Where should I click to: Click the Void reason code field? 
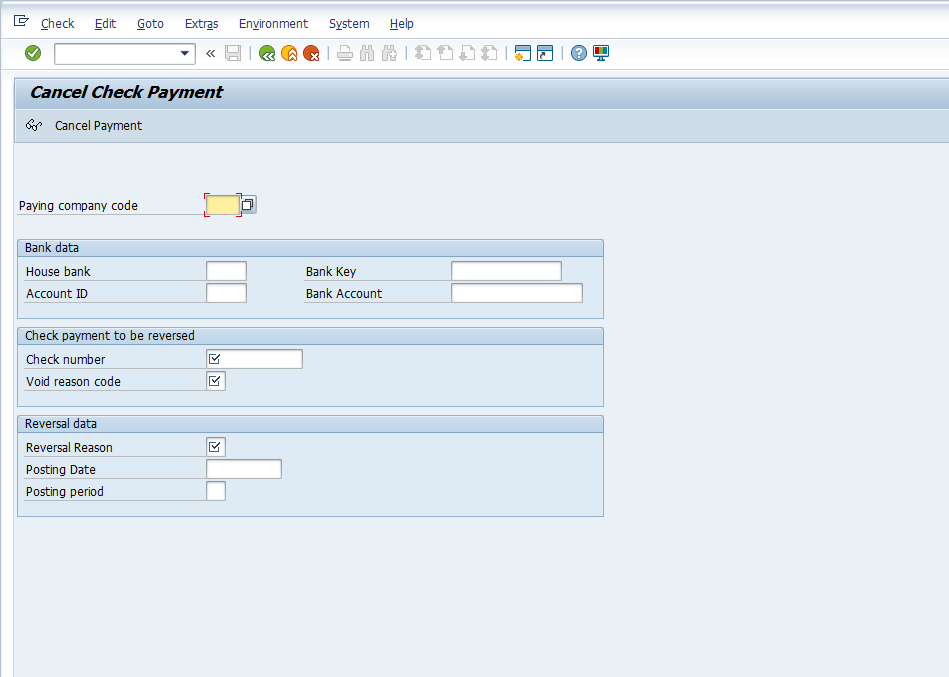pos(216,381)
